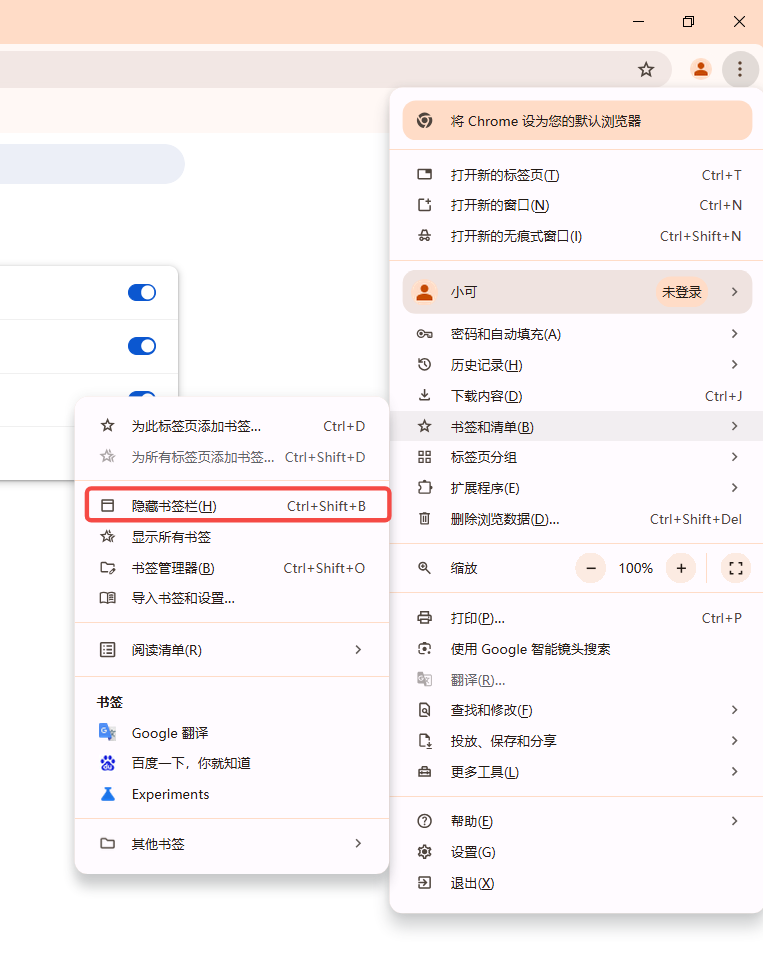Increase zoom with the plus button
The height and width of the screenshot is (956, 763).
[x=681, y=568]
